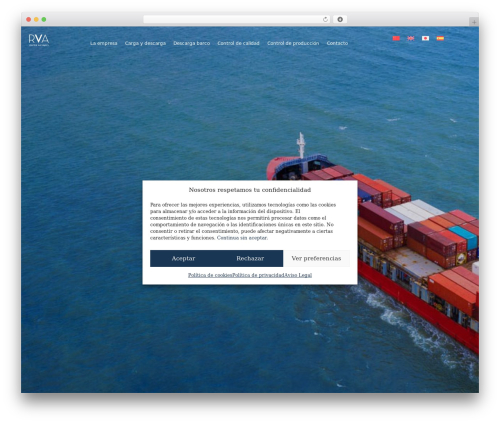Open the La empresa menu item
Viewport: 500px width, 423px height.
click(103, 43)
